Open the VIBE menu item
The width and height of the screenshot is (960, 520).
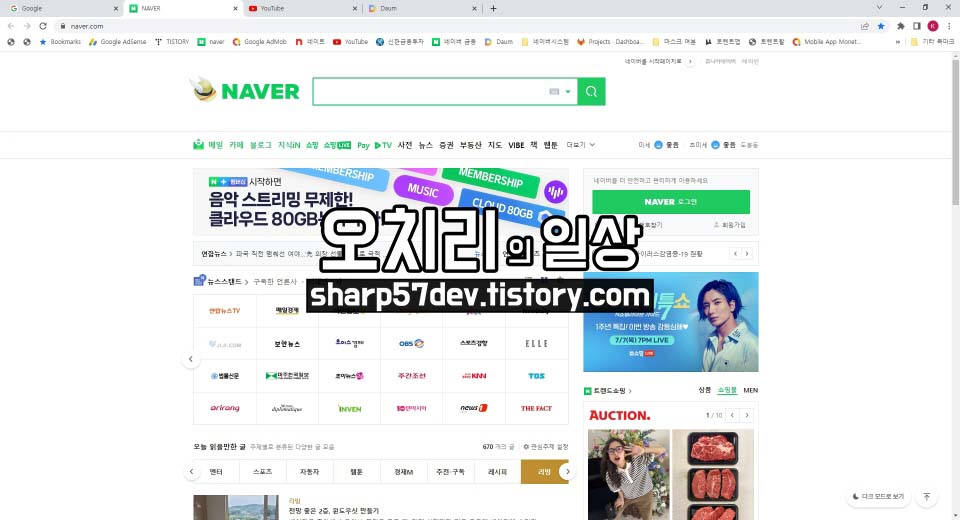pyautogui.click(x=516, y=145)
